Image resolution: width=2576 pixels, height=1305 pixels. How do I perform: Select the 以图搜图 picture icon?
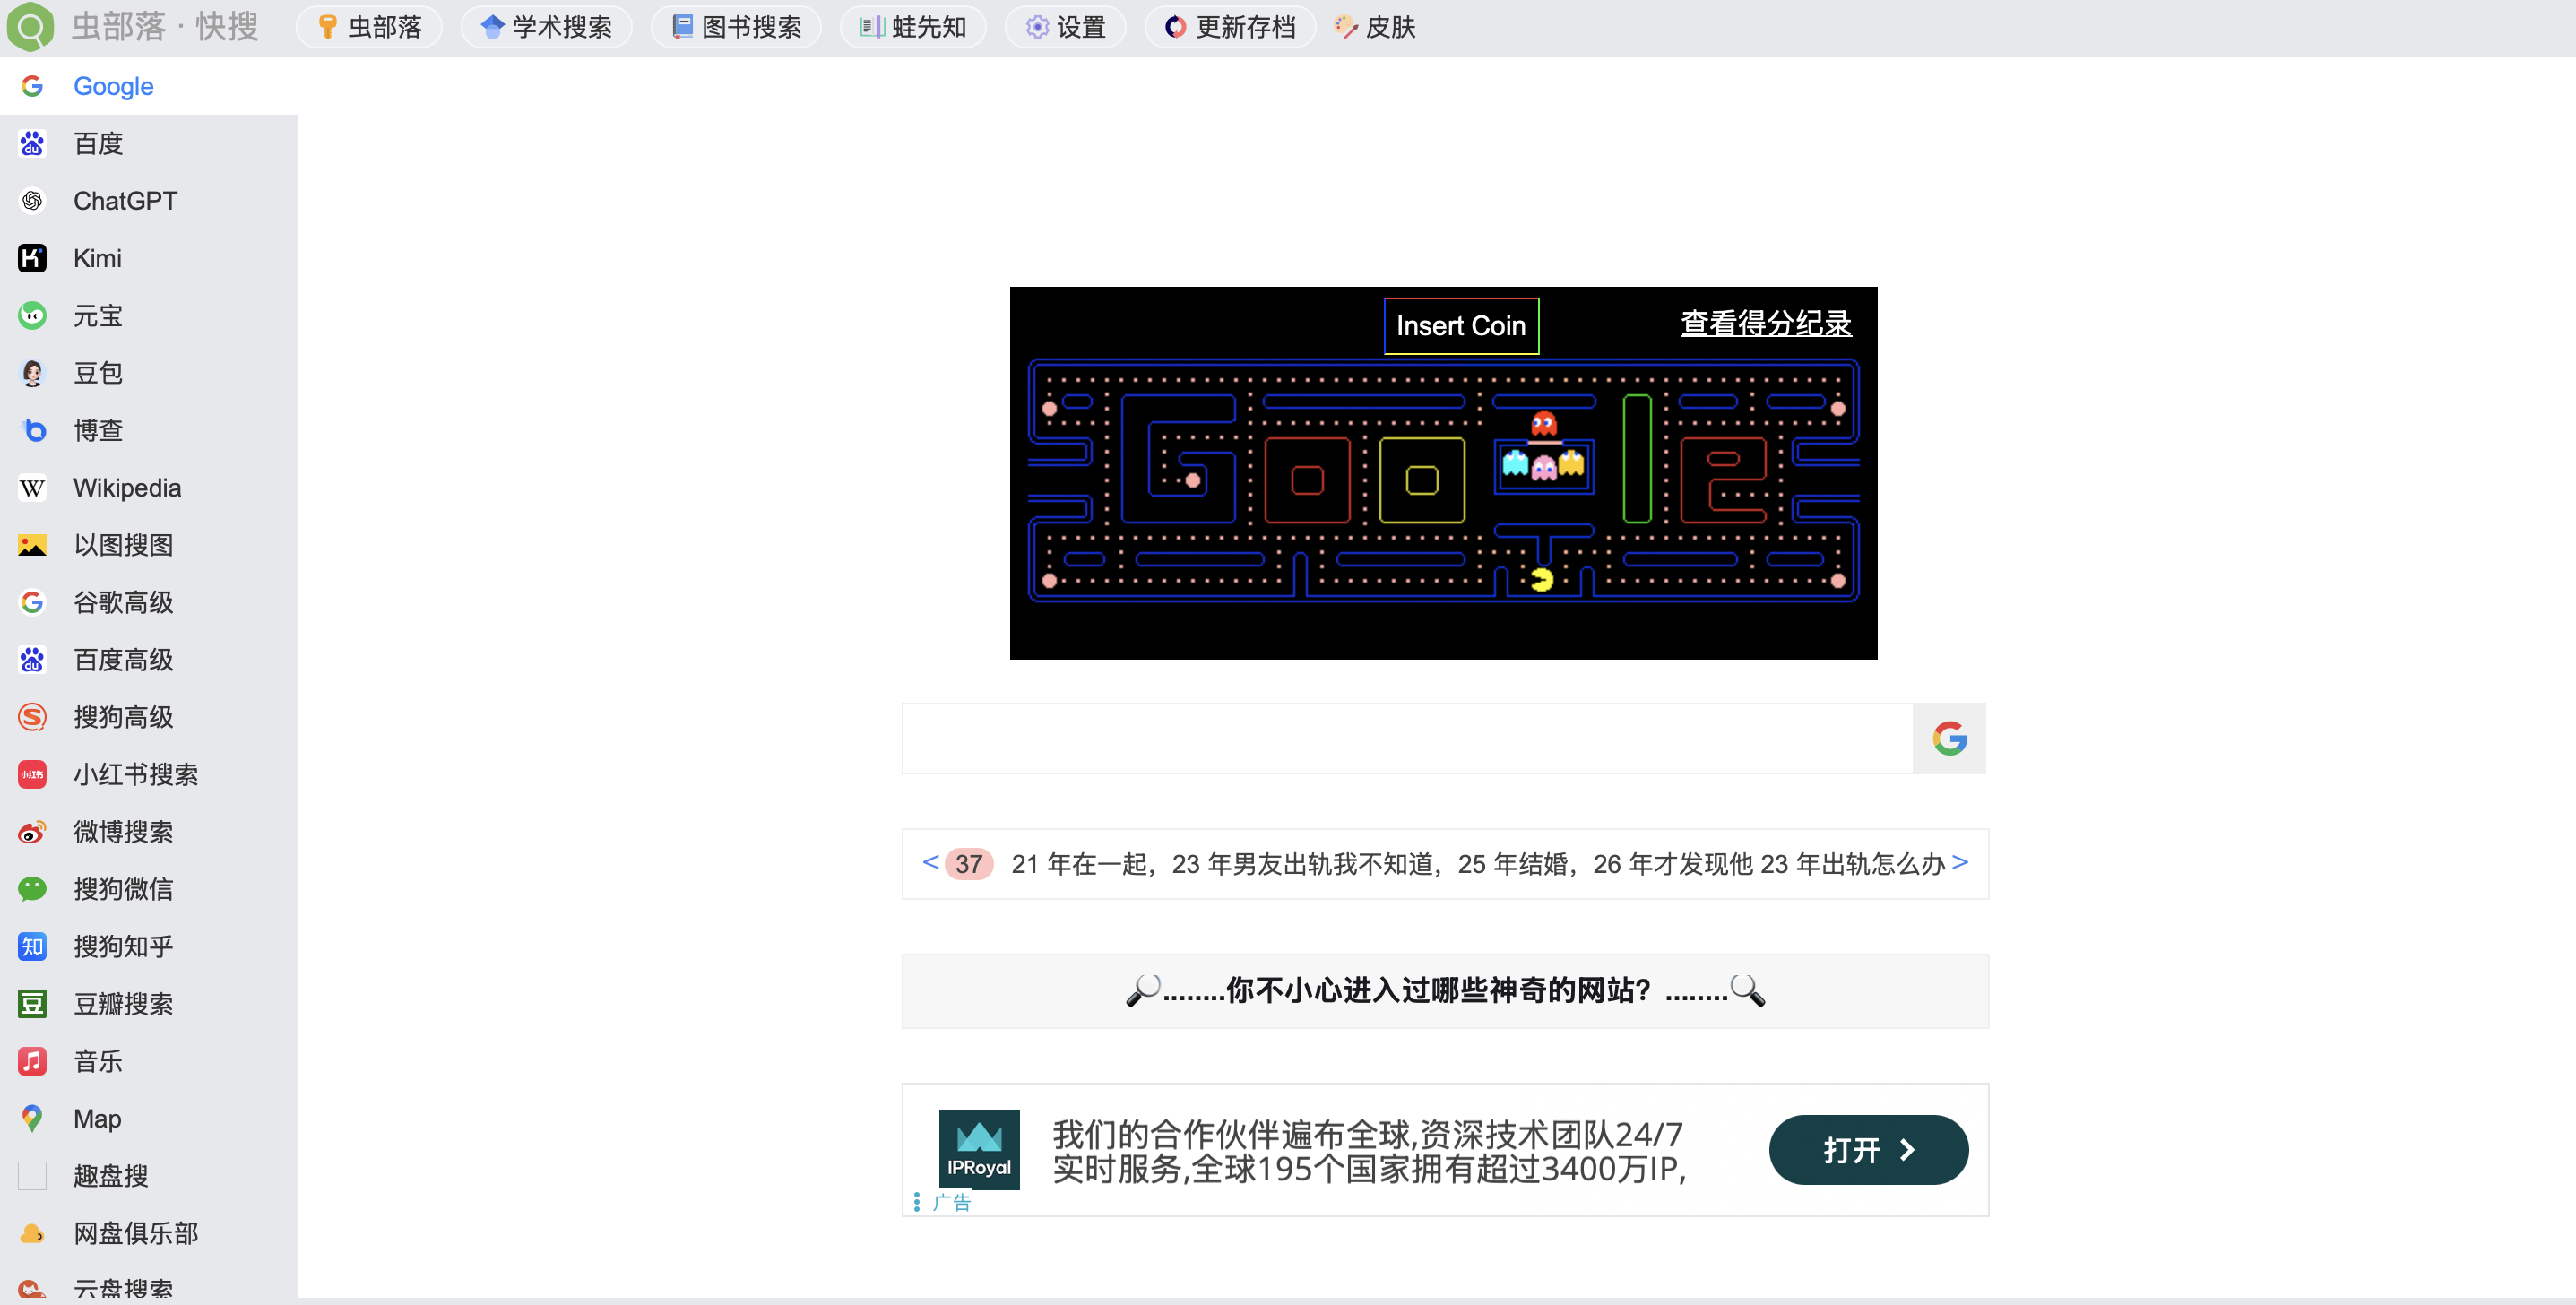pyautogui.click(x=32, y=545)
